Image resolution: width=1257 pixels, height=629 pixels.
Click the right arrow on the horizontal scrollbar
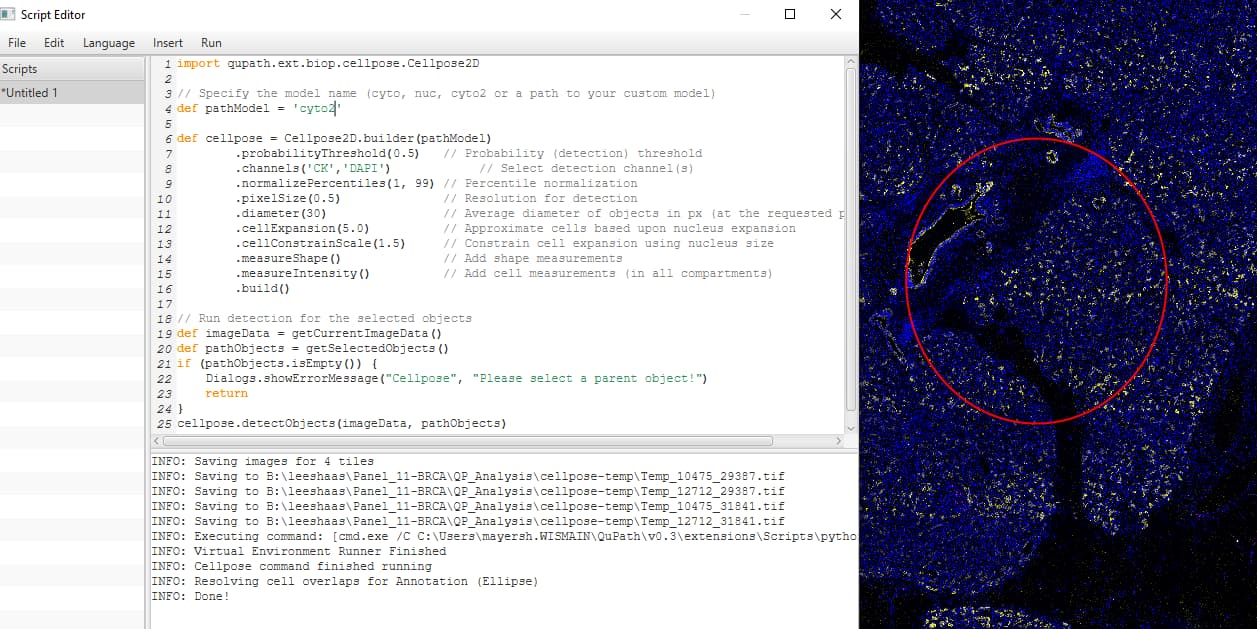point(840,440)
